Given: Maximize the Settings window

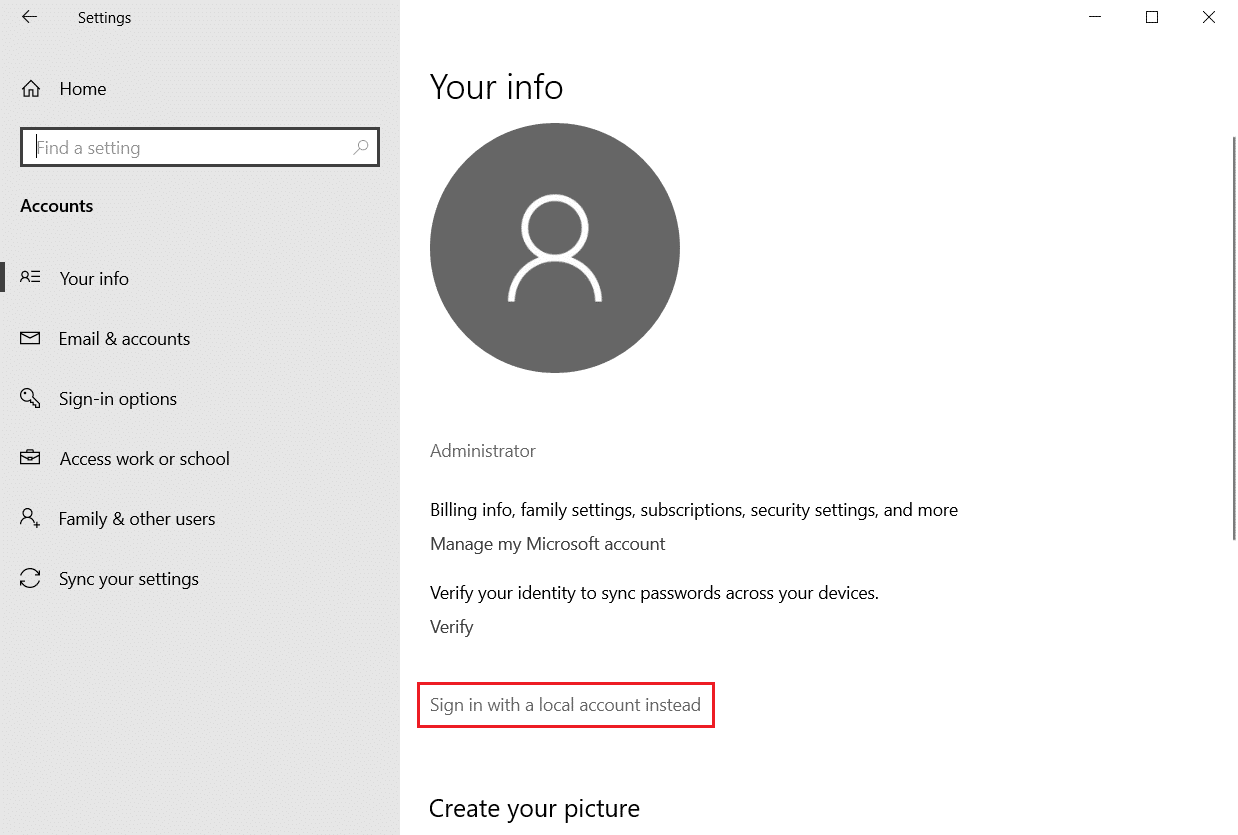Looking at the screenshot, I should pos(1151,17).
